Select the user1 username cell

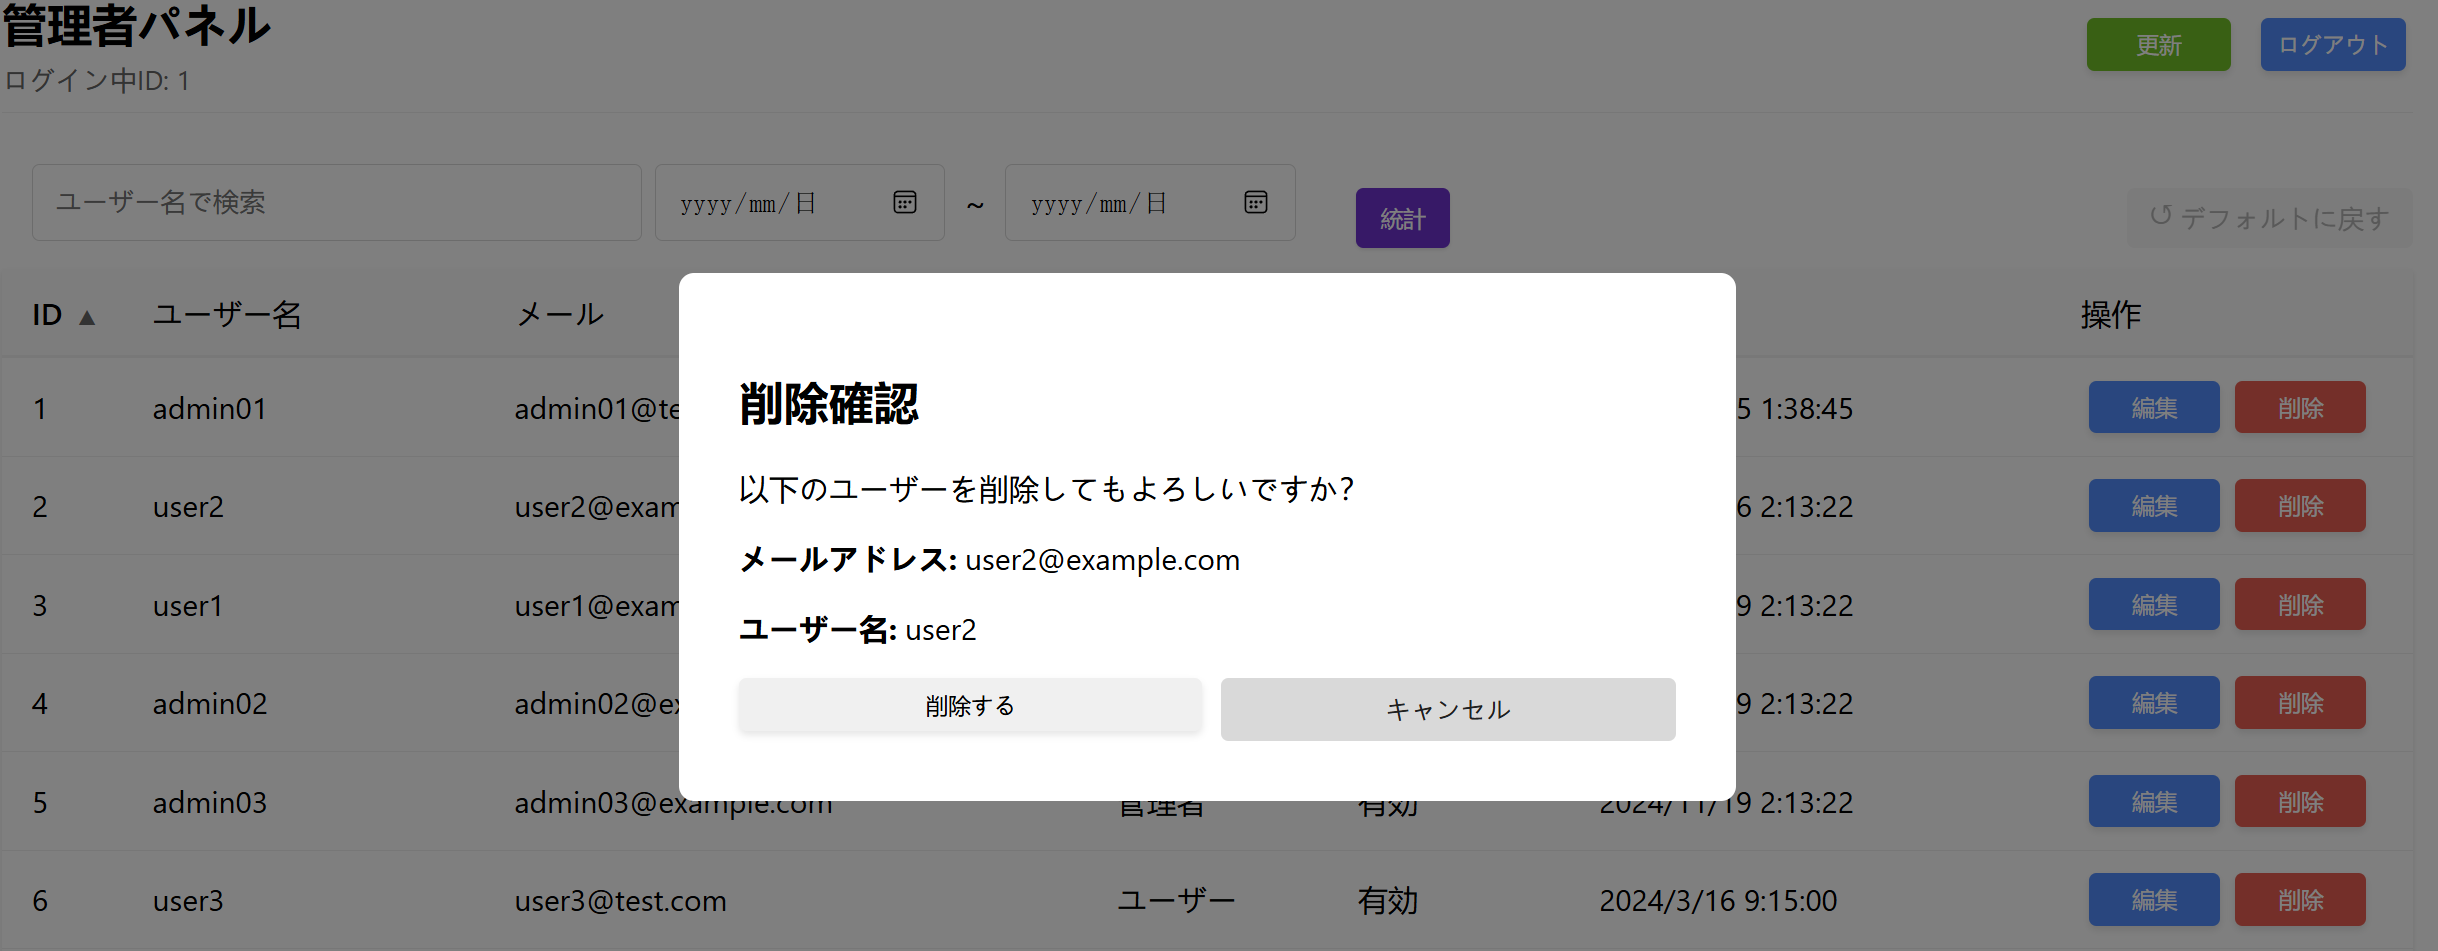tap(188, 605)
